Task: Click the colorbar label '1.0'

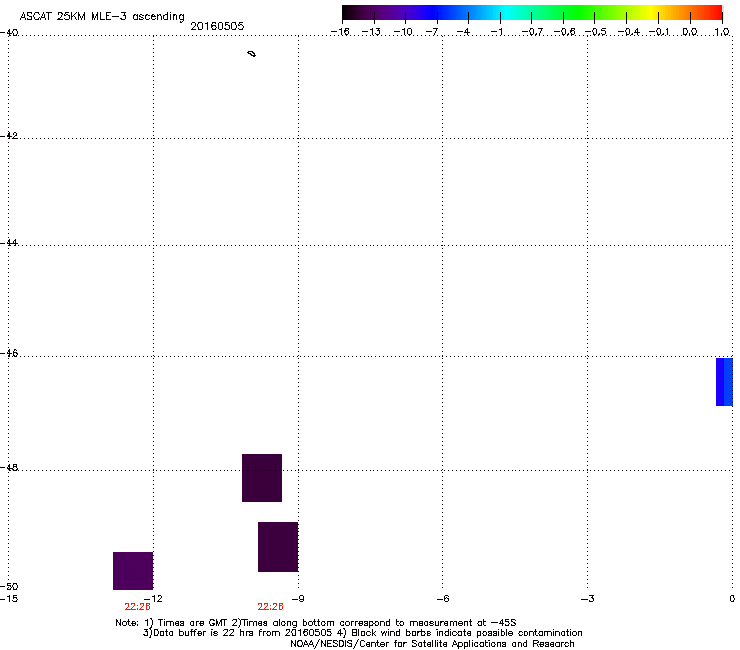Action: coord(722,32)
